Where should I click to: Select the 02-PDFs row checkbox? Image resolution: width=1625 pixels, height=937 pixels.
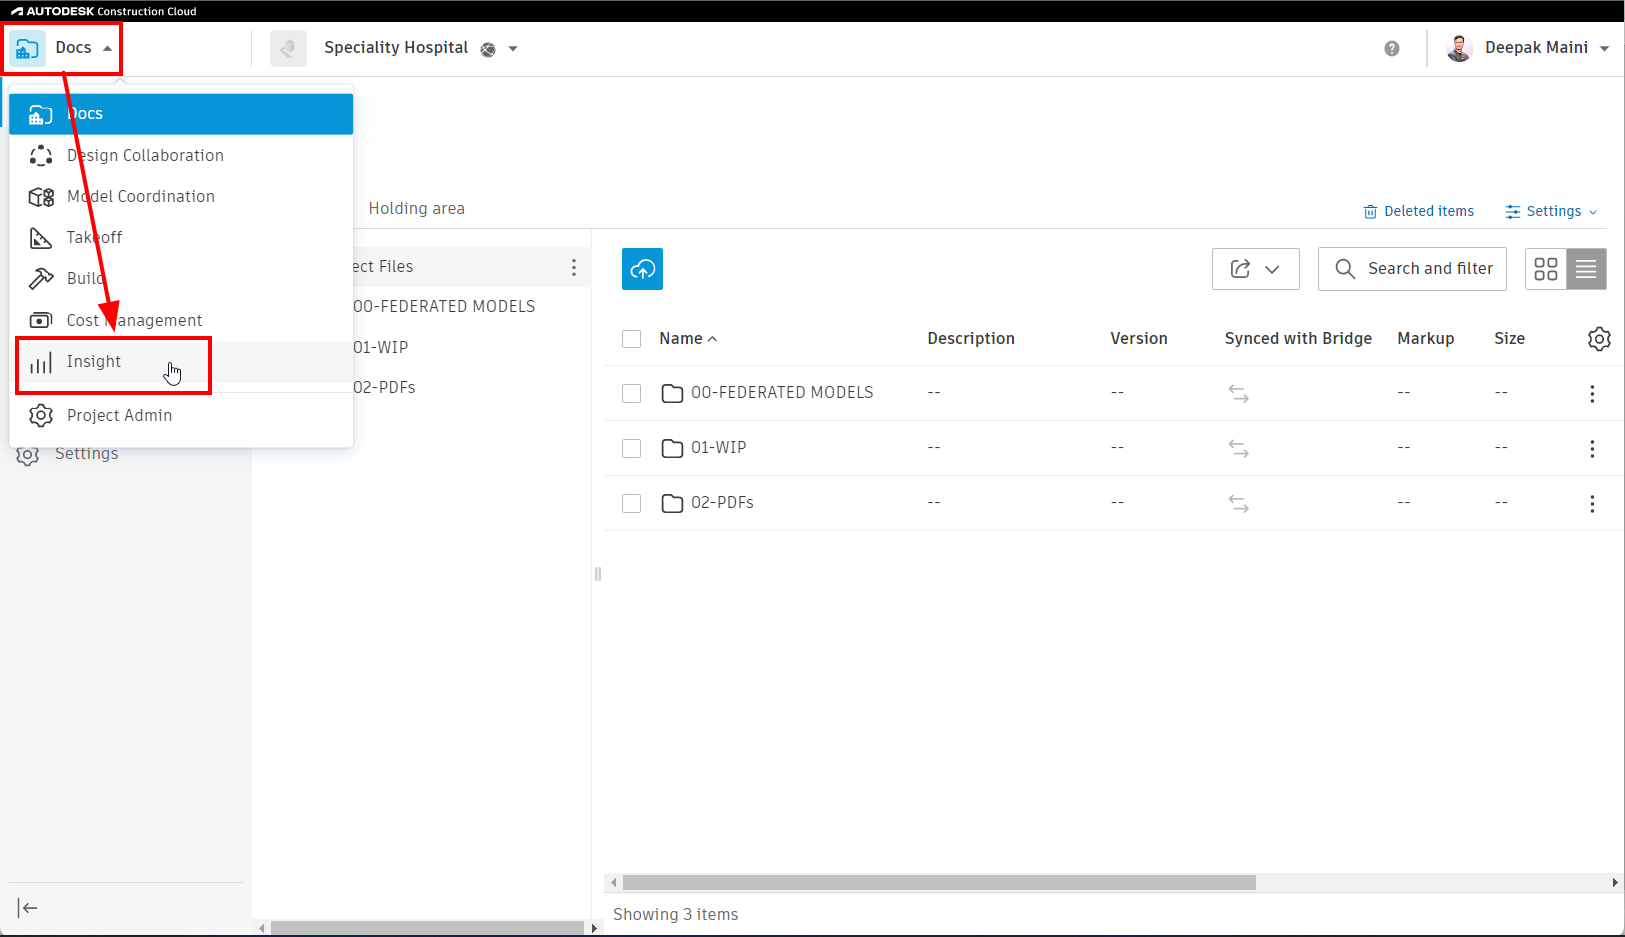632,503
